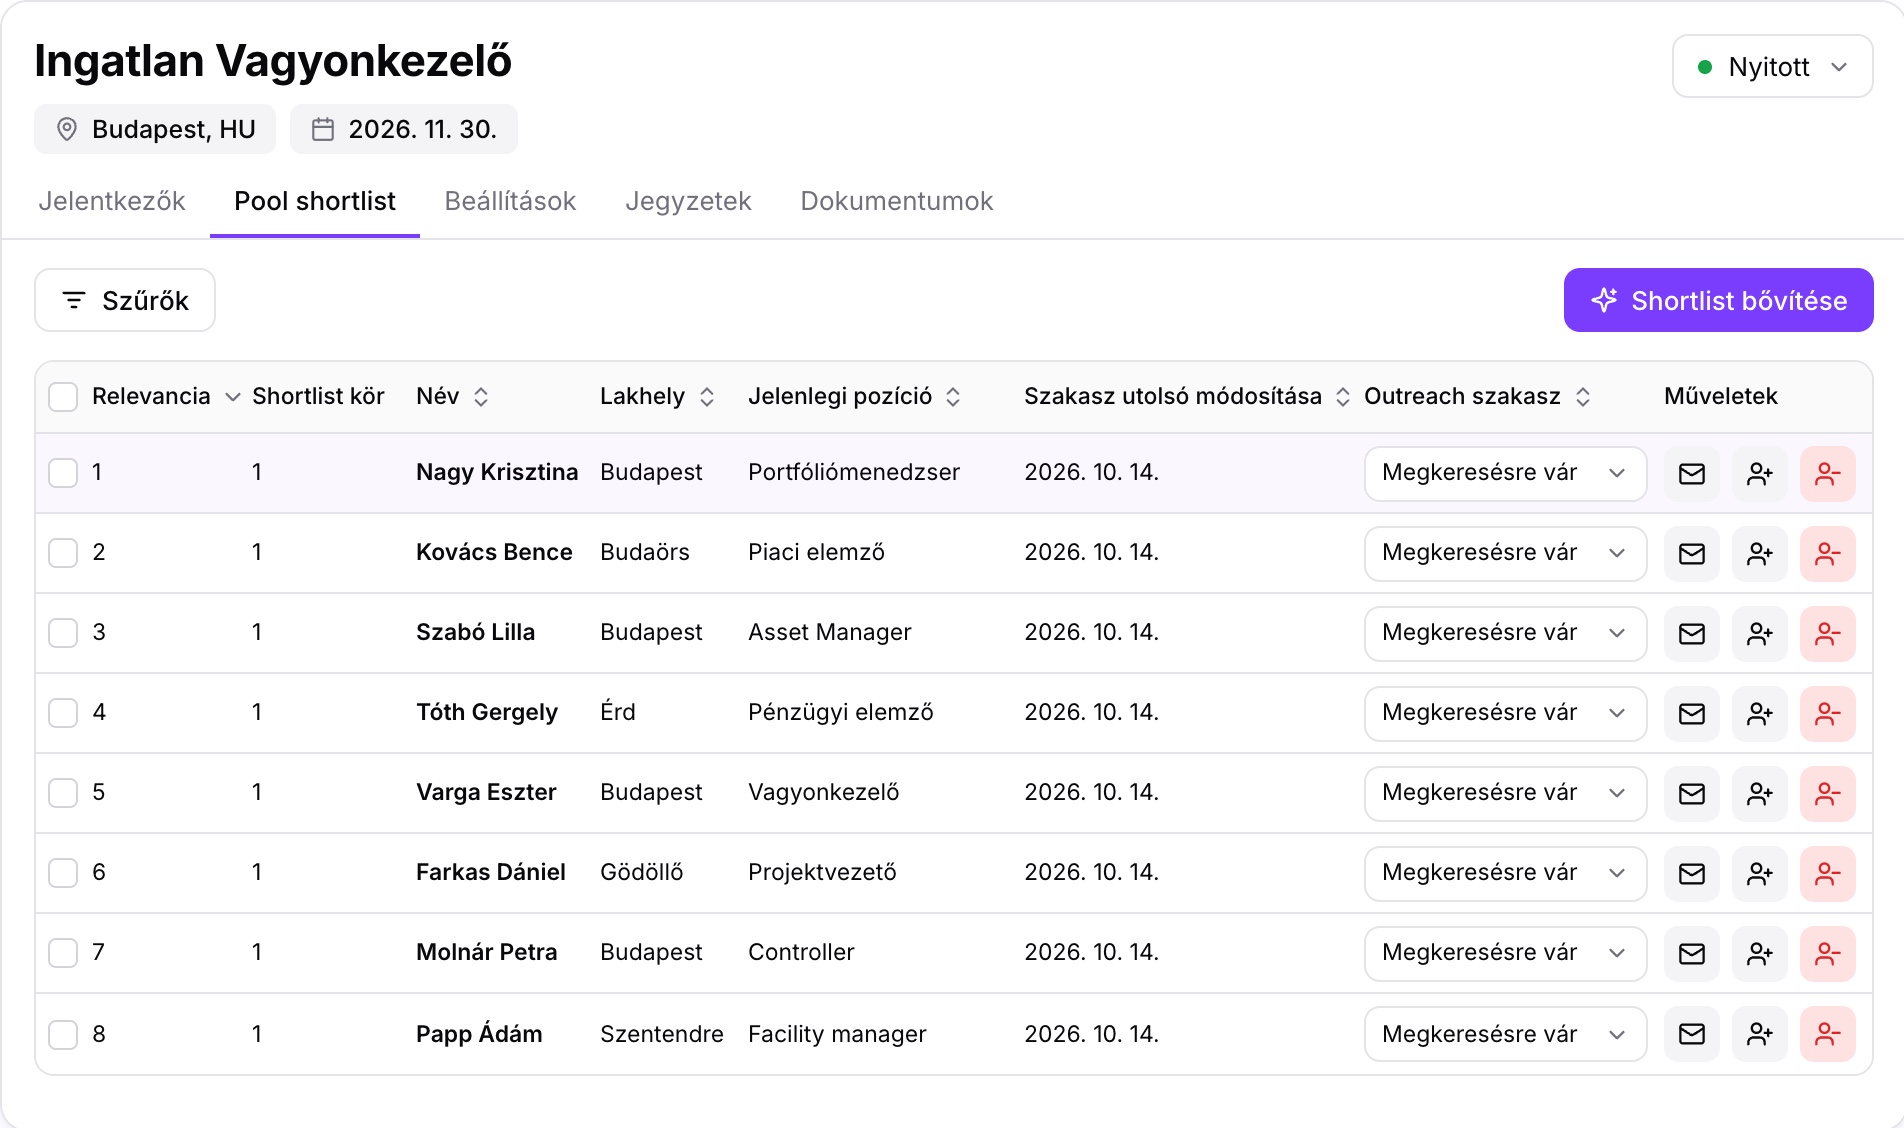1904x1128 pixels.
Task: Add Varga Eszter as applicant
Action: (1759, 794)
